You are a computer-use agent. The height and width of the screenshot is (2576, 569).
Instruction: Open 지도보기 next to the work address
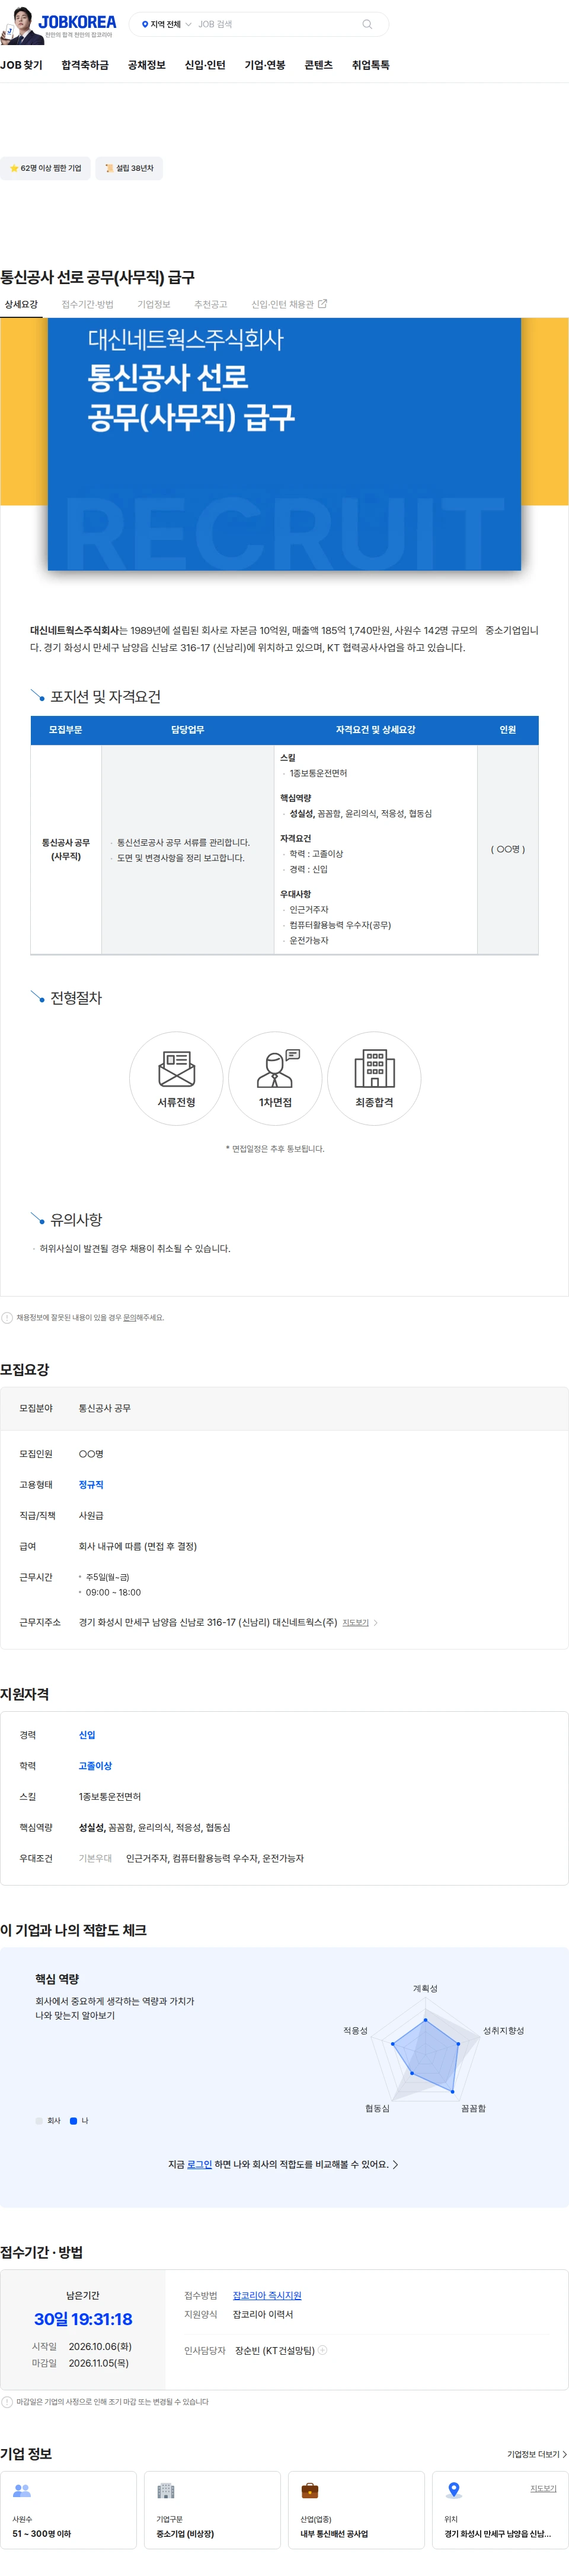pyautogui.click(x=356, y=1622)
